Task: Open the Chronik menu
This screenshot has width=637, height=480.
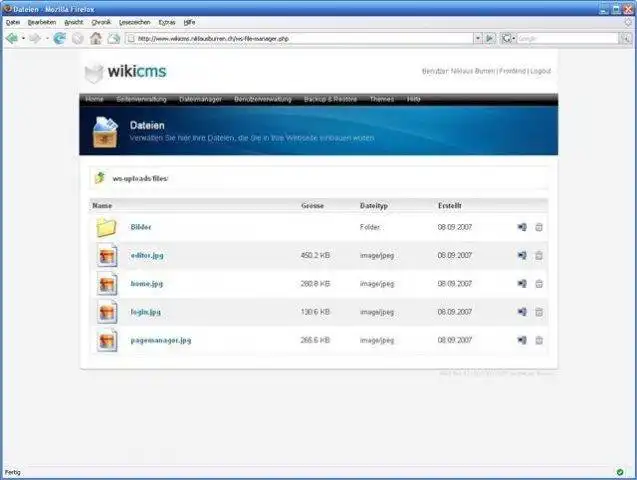Action: [x=101, y=22]
